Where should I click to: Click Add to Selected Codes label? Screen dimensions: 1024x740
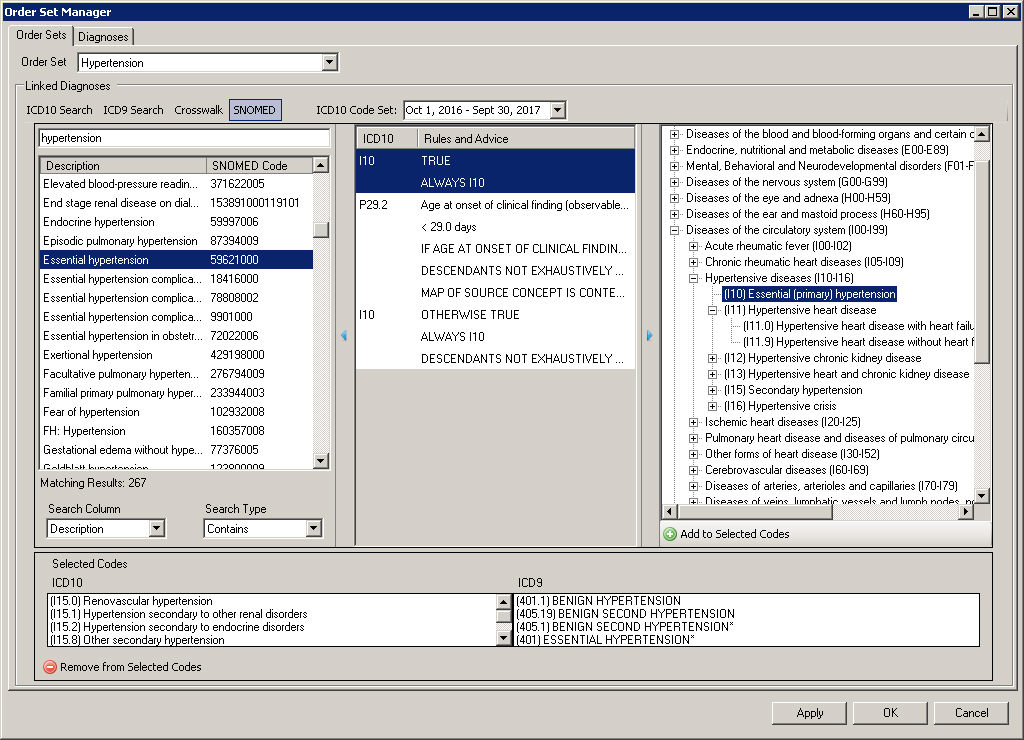click(x=735, y=534)
